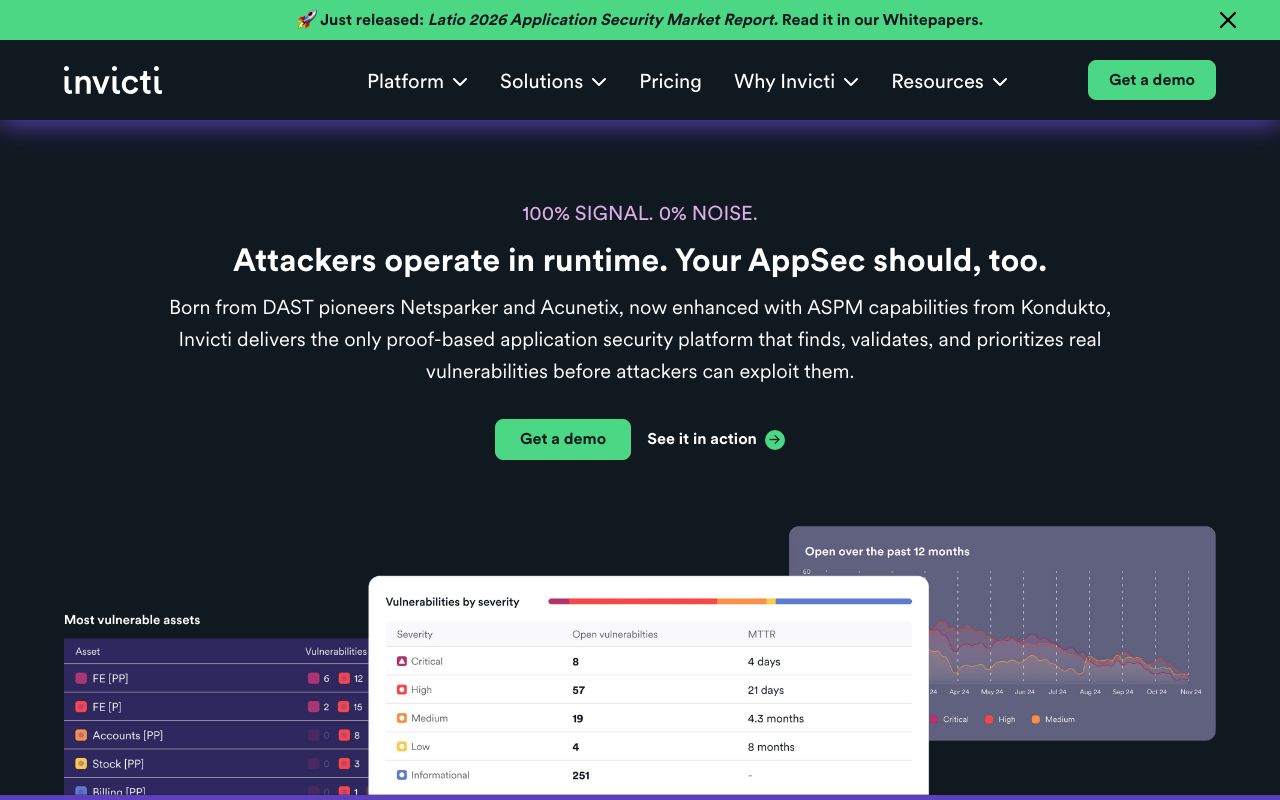Click the High legend dot under the chart

click(989, 719)
